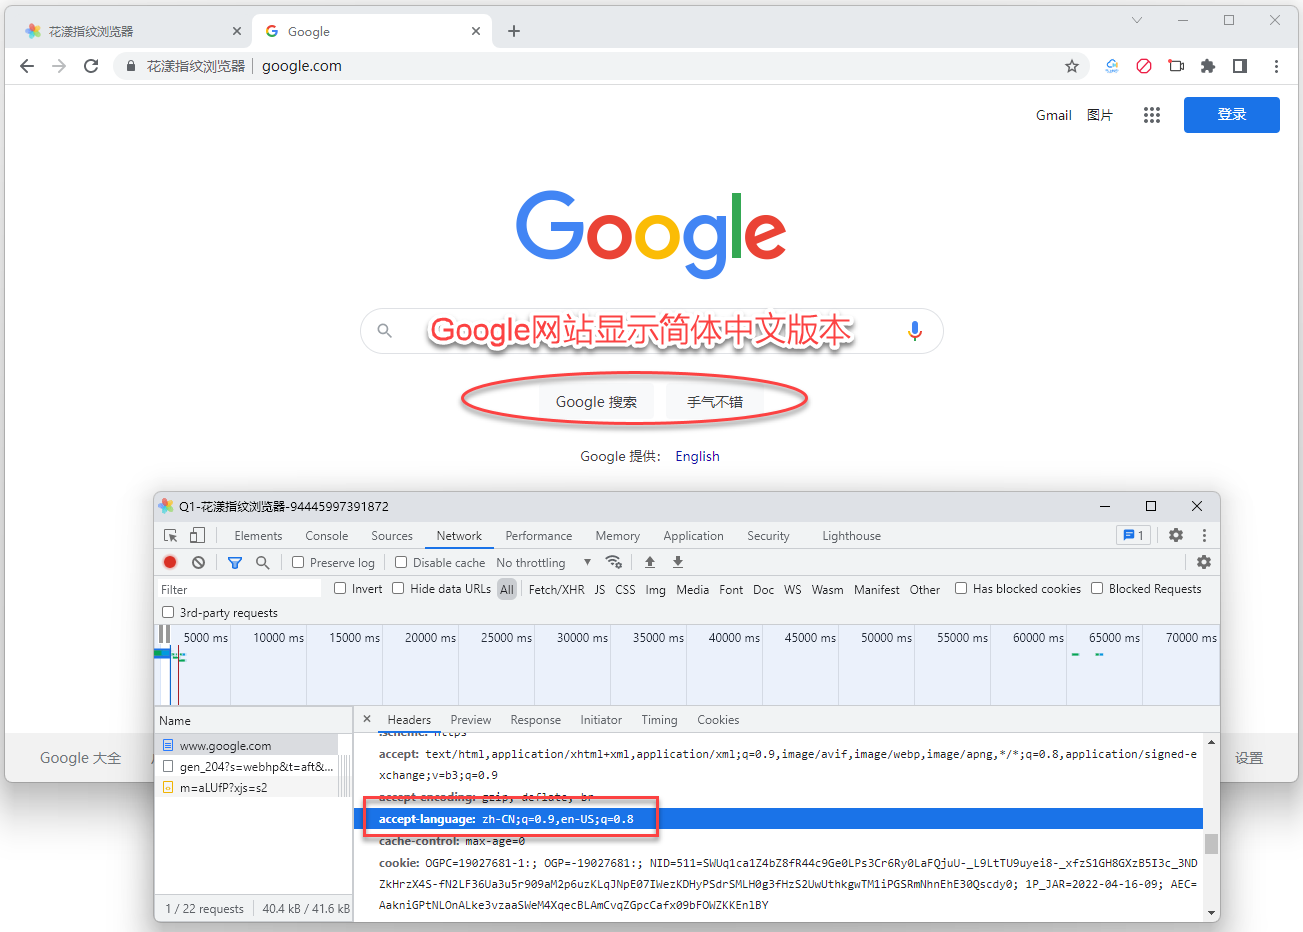This screenshot has height=932, width=1303.
Task: Switch Google to English link
Action: pyautogui.click(x=697, y=456)
